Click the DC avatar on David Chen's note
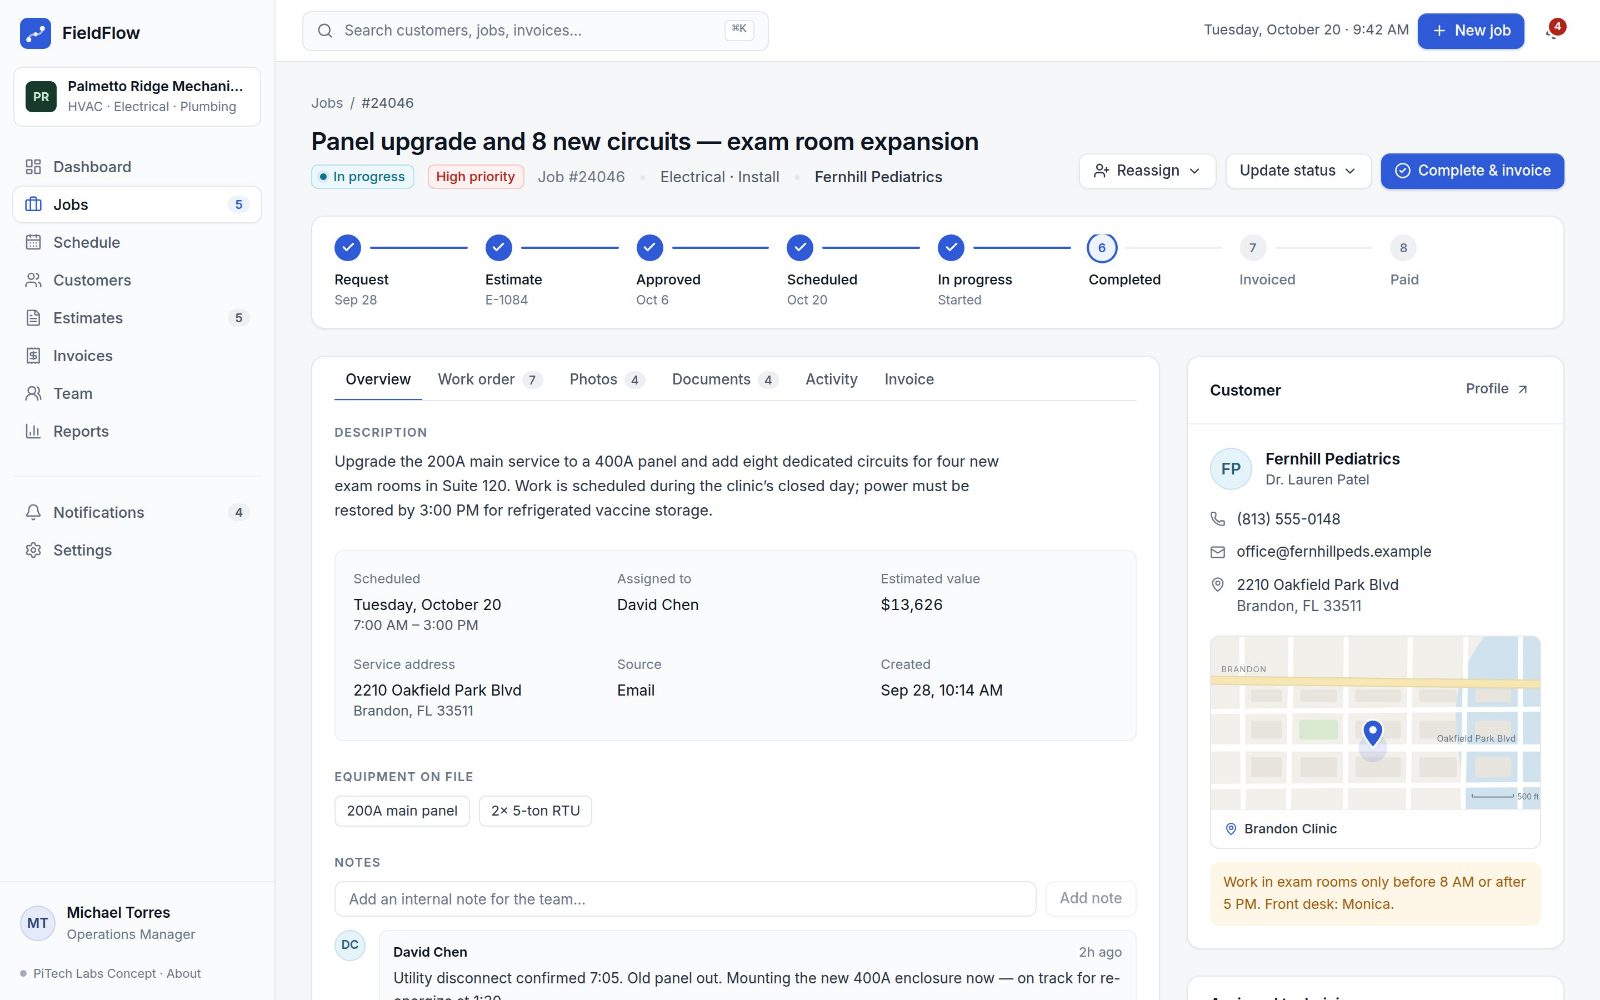Viewport: 1600px width, 1000px height. click(350, 945)
